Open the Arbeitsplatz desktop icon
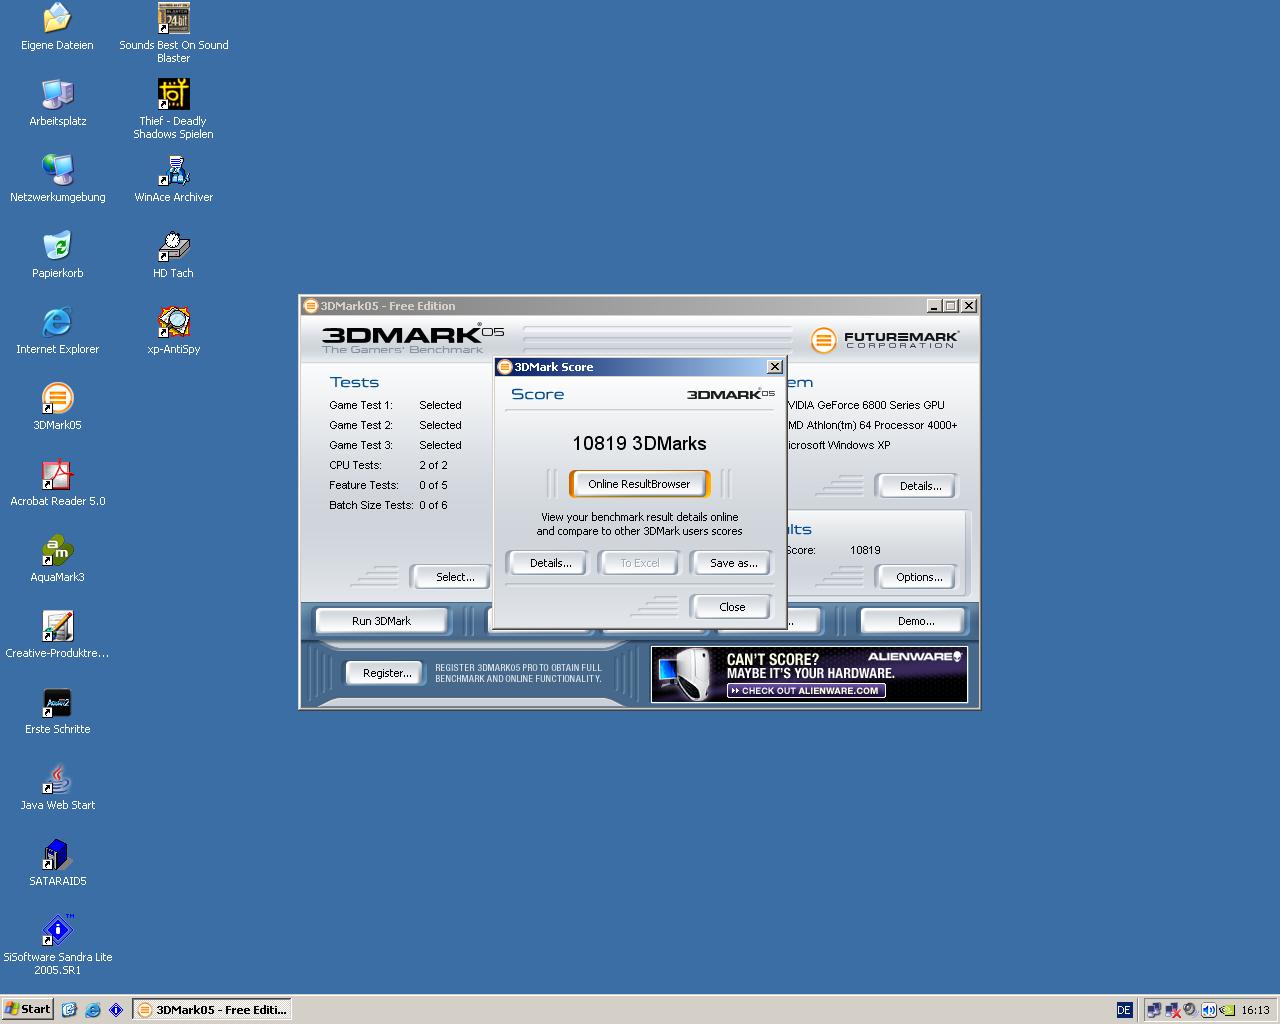The image size is (1280, 1024). pyautogui.click(x=57, y=103)
